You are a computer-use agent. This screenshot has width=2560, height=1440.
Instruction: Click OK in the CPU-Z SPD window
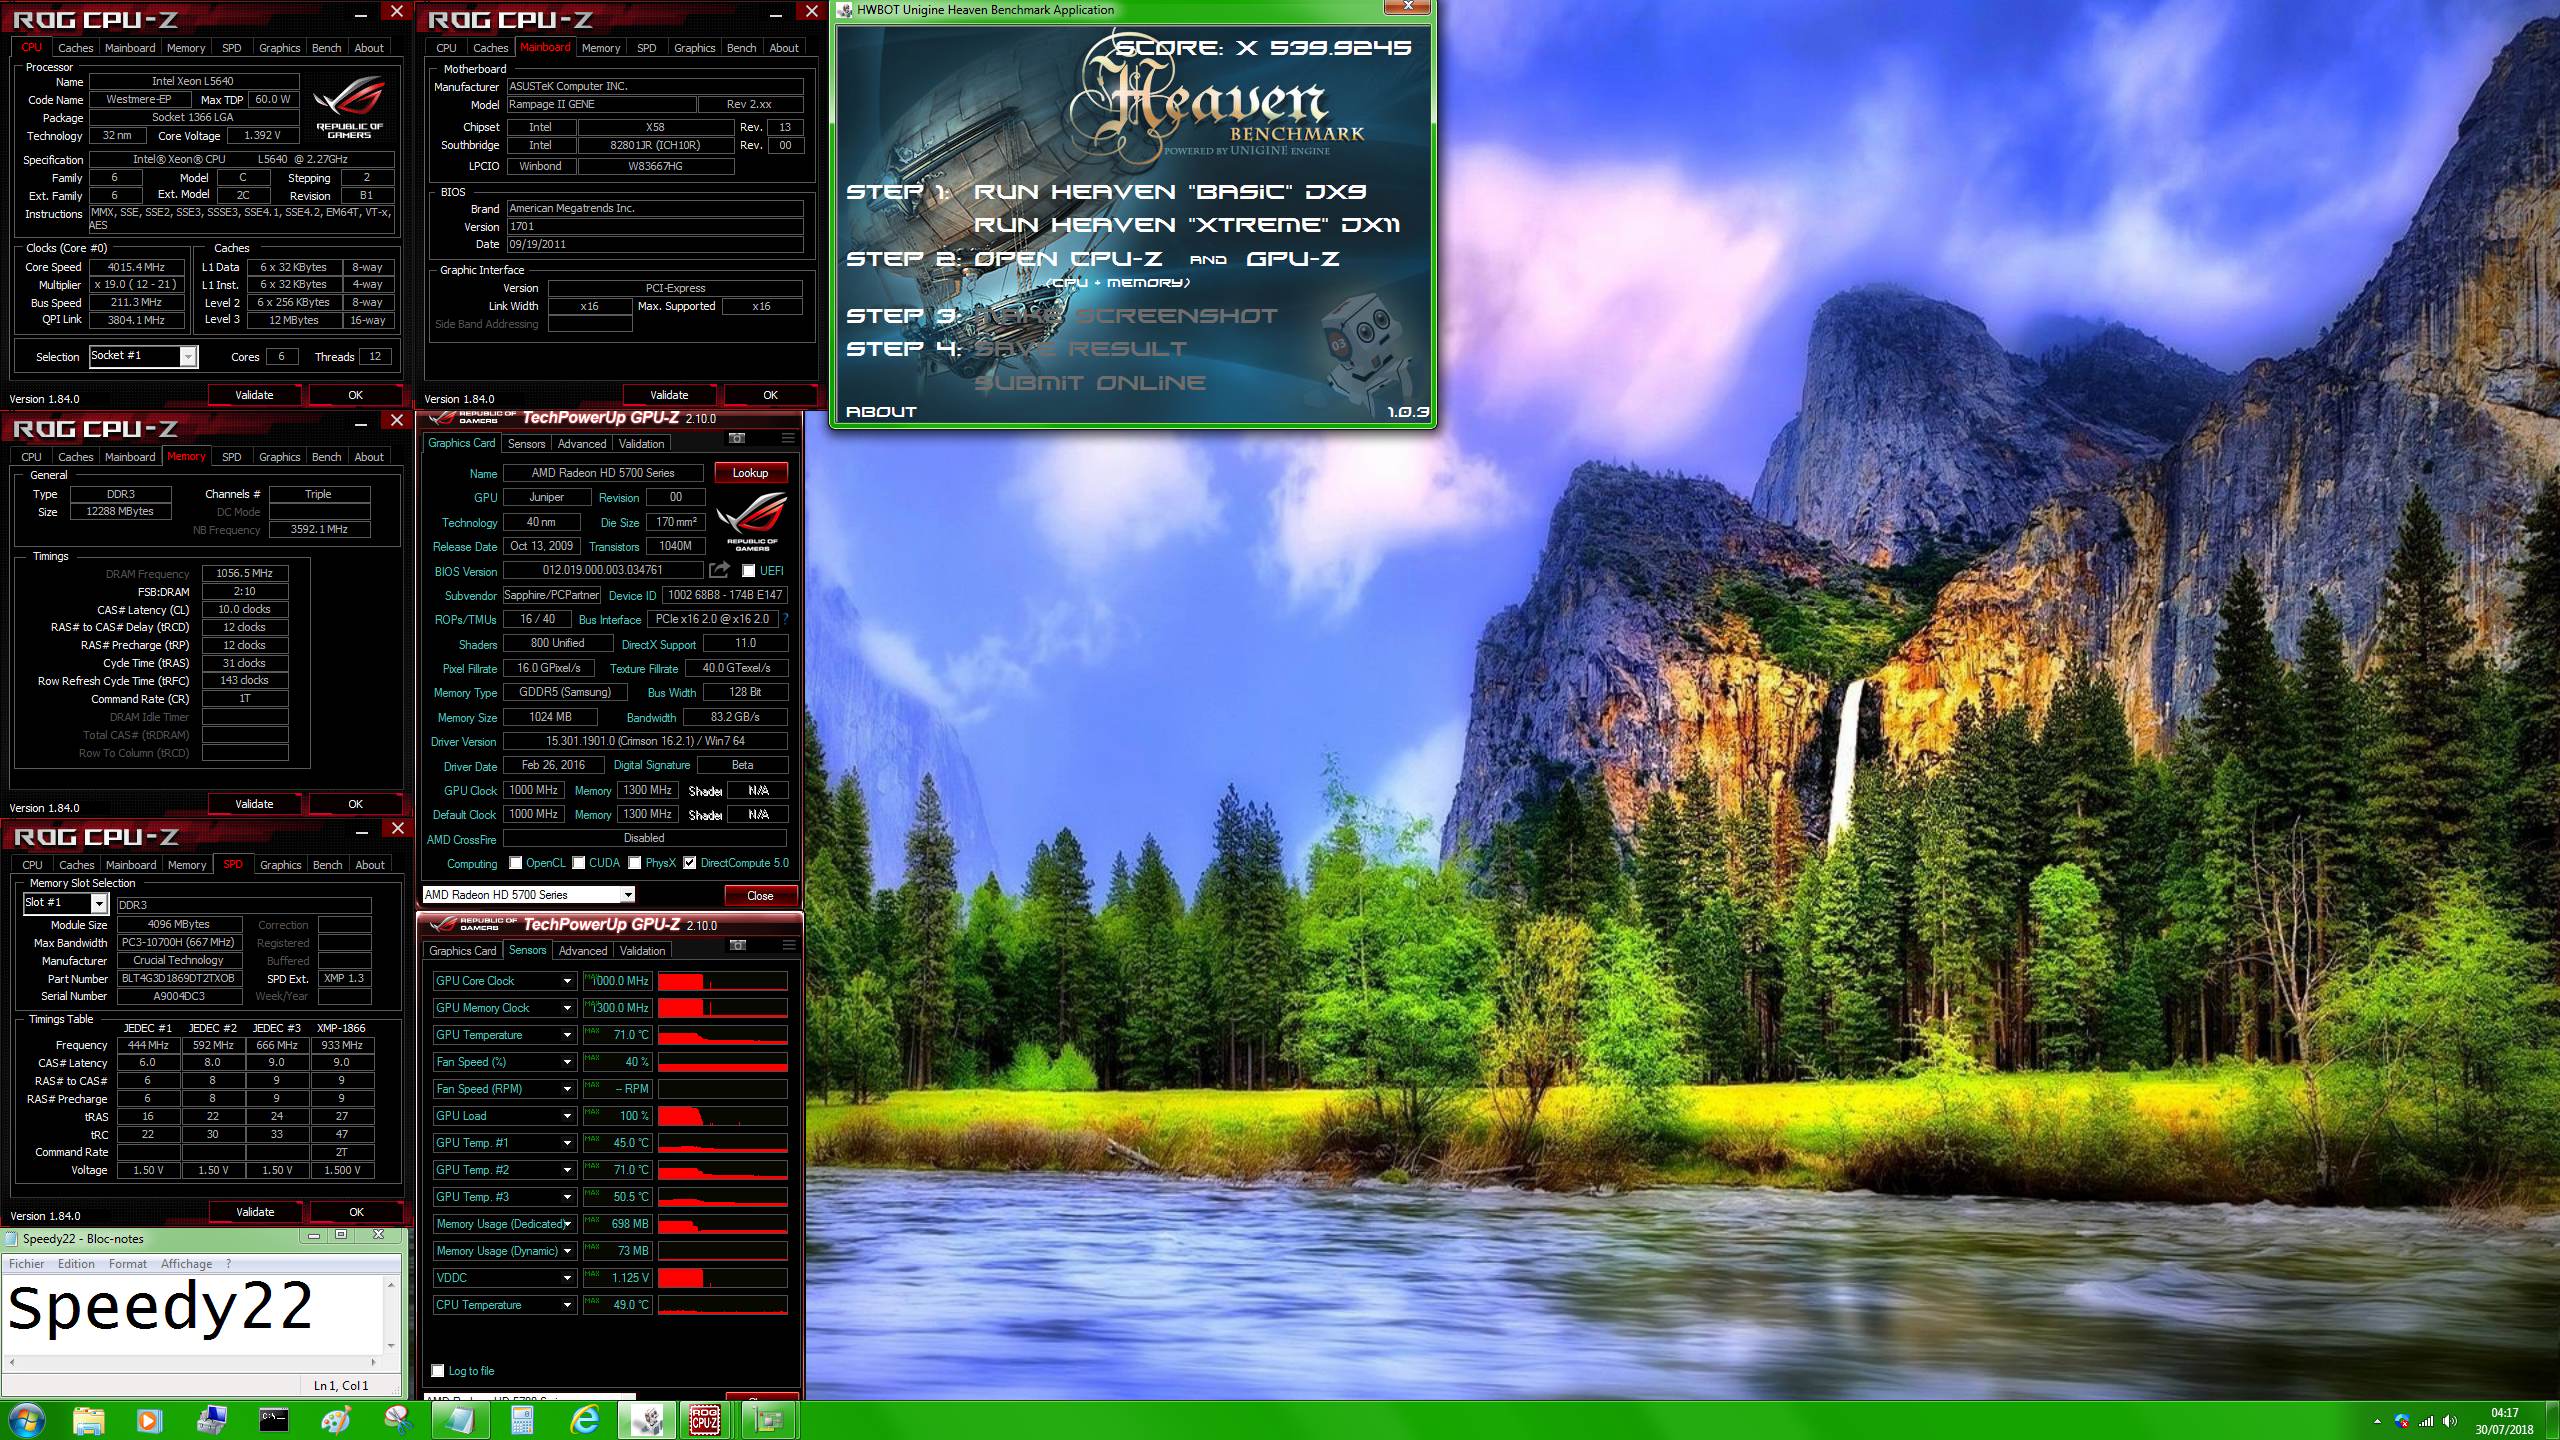click(x=356, y=1212)
